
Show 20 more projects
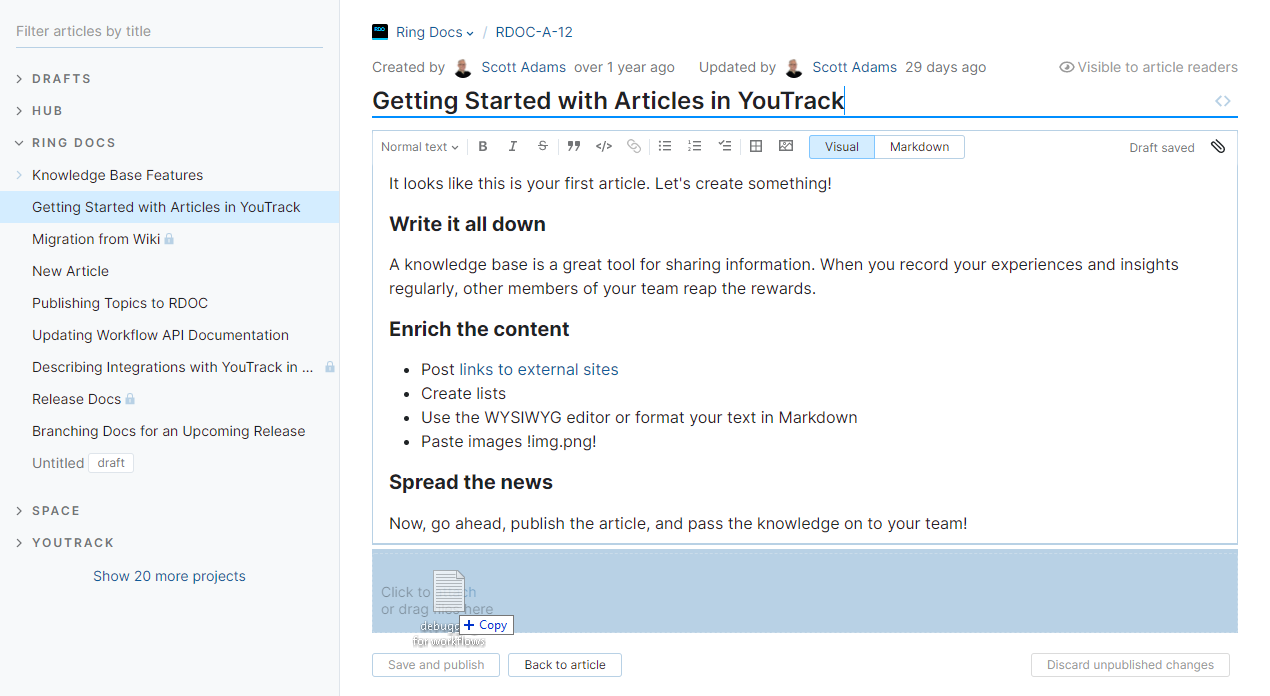(x=169, y=576)
